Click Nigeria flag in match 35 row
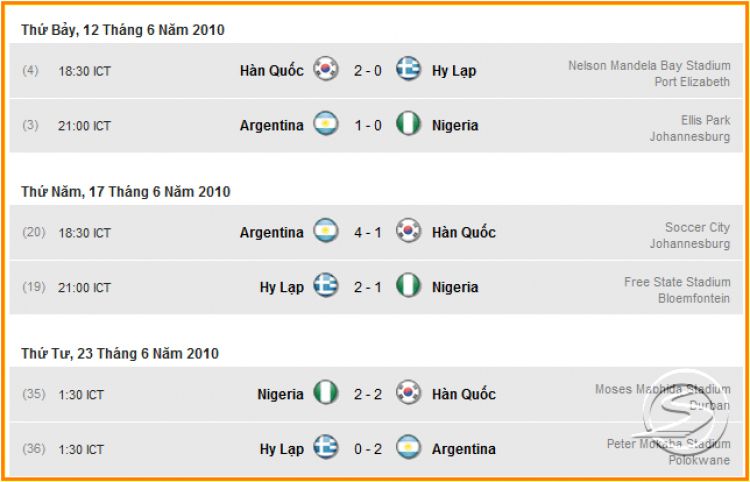This screenshot has height=482, width=750. pyautogui.click(x=326, y=393)
